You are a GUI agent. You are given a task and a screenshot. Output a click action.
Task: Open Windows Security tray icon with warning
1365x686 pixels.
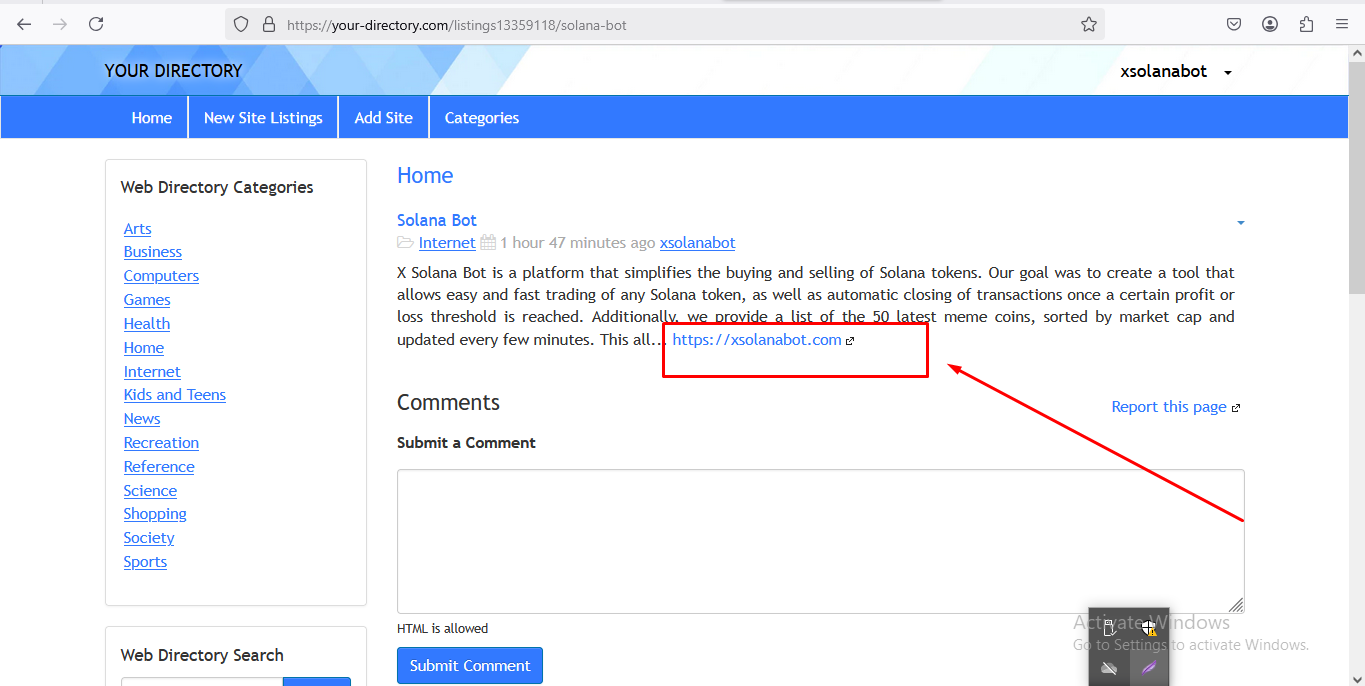coord(1148,628)
